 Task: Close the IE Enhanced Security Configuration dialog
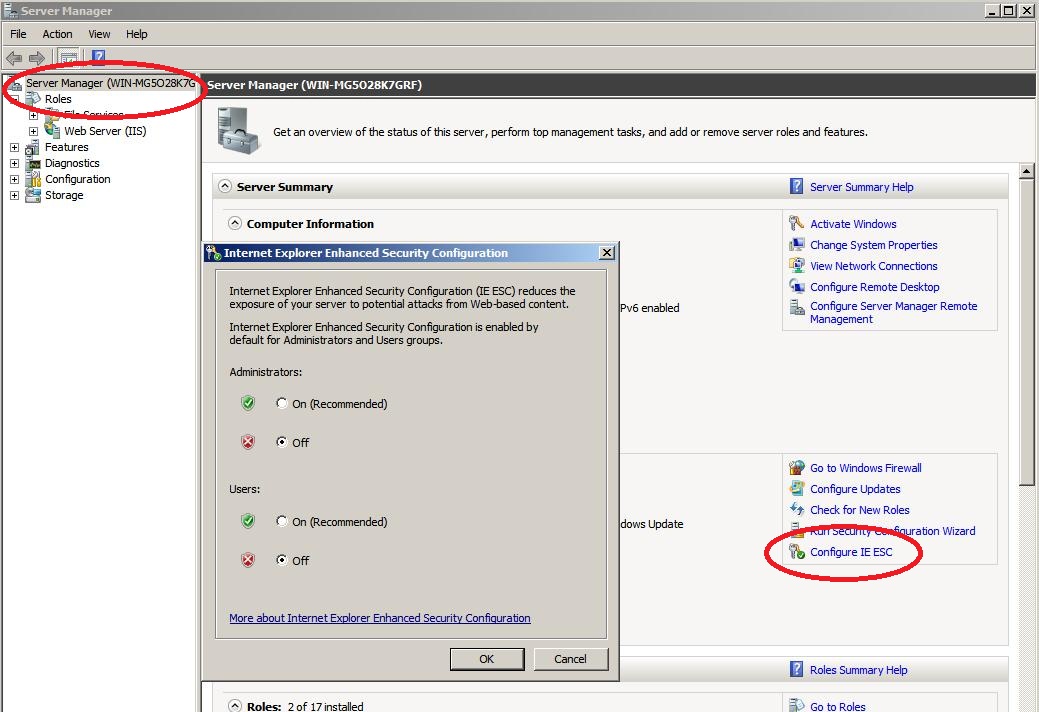606,252
